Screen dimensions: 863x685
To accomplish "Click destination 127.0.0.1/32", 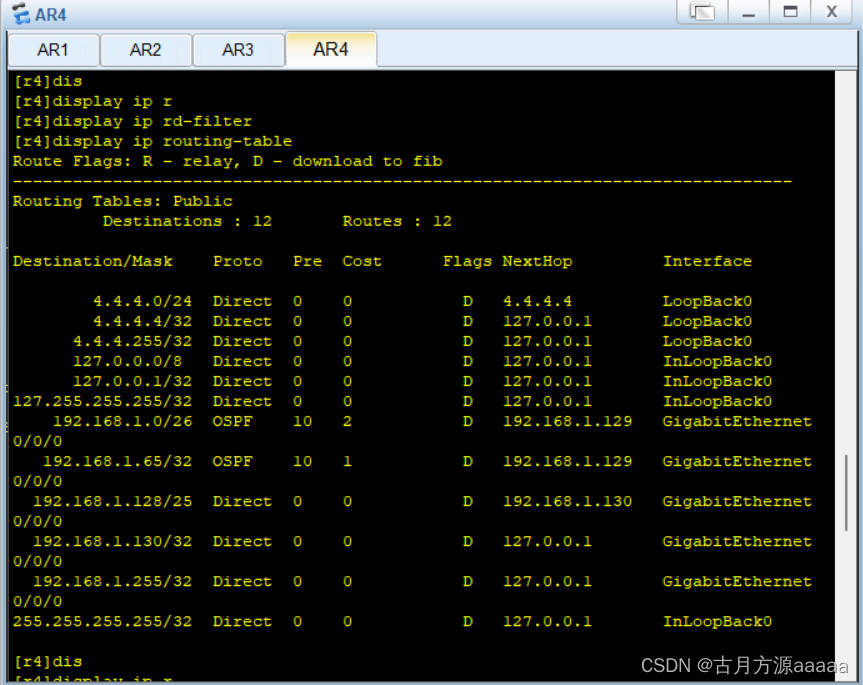I will (133, 381).
